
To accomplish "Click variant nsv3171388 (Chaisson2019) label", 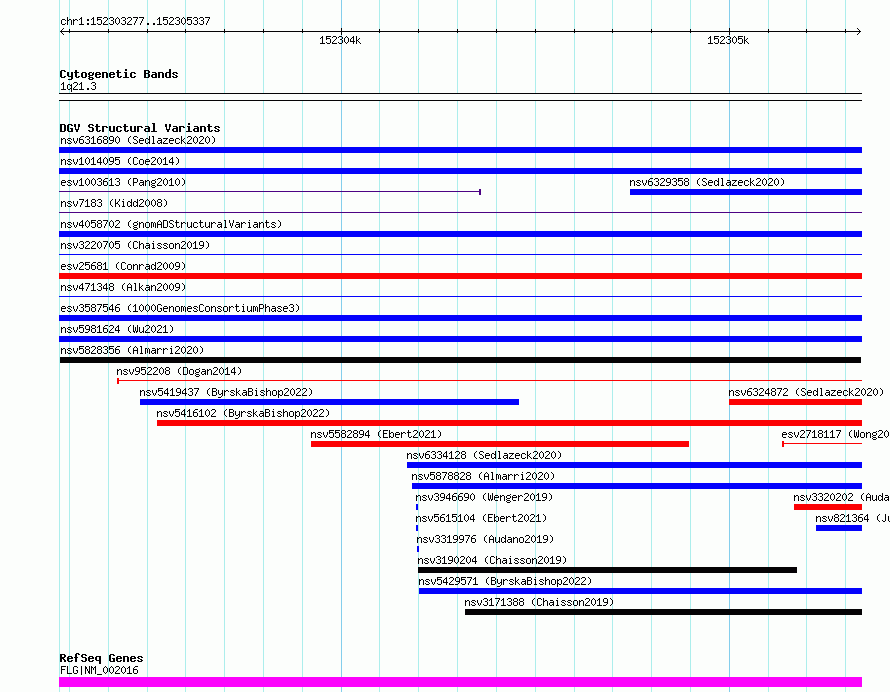I will click(x=539, y=602).
